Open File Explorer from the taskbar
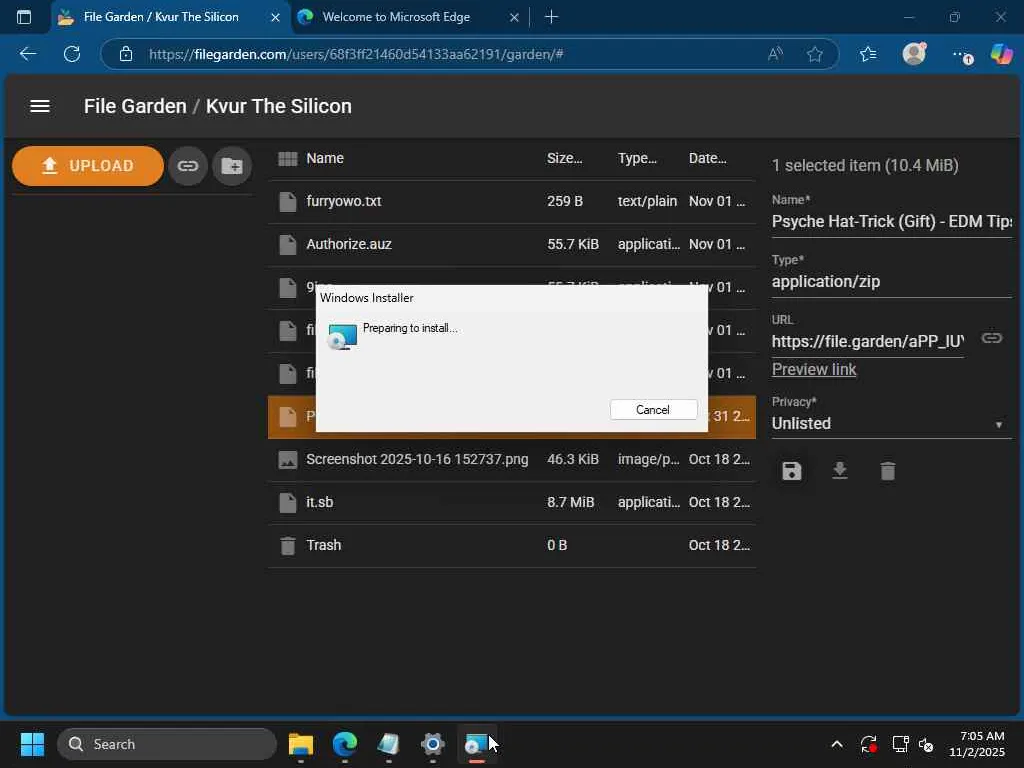The height and width of the screenshot is (768, 1024). click(x=301, y=744)
